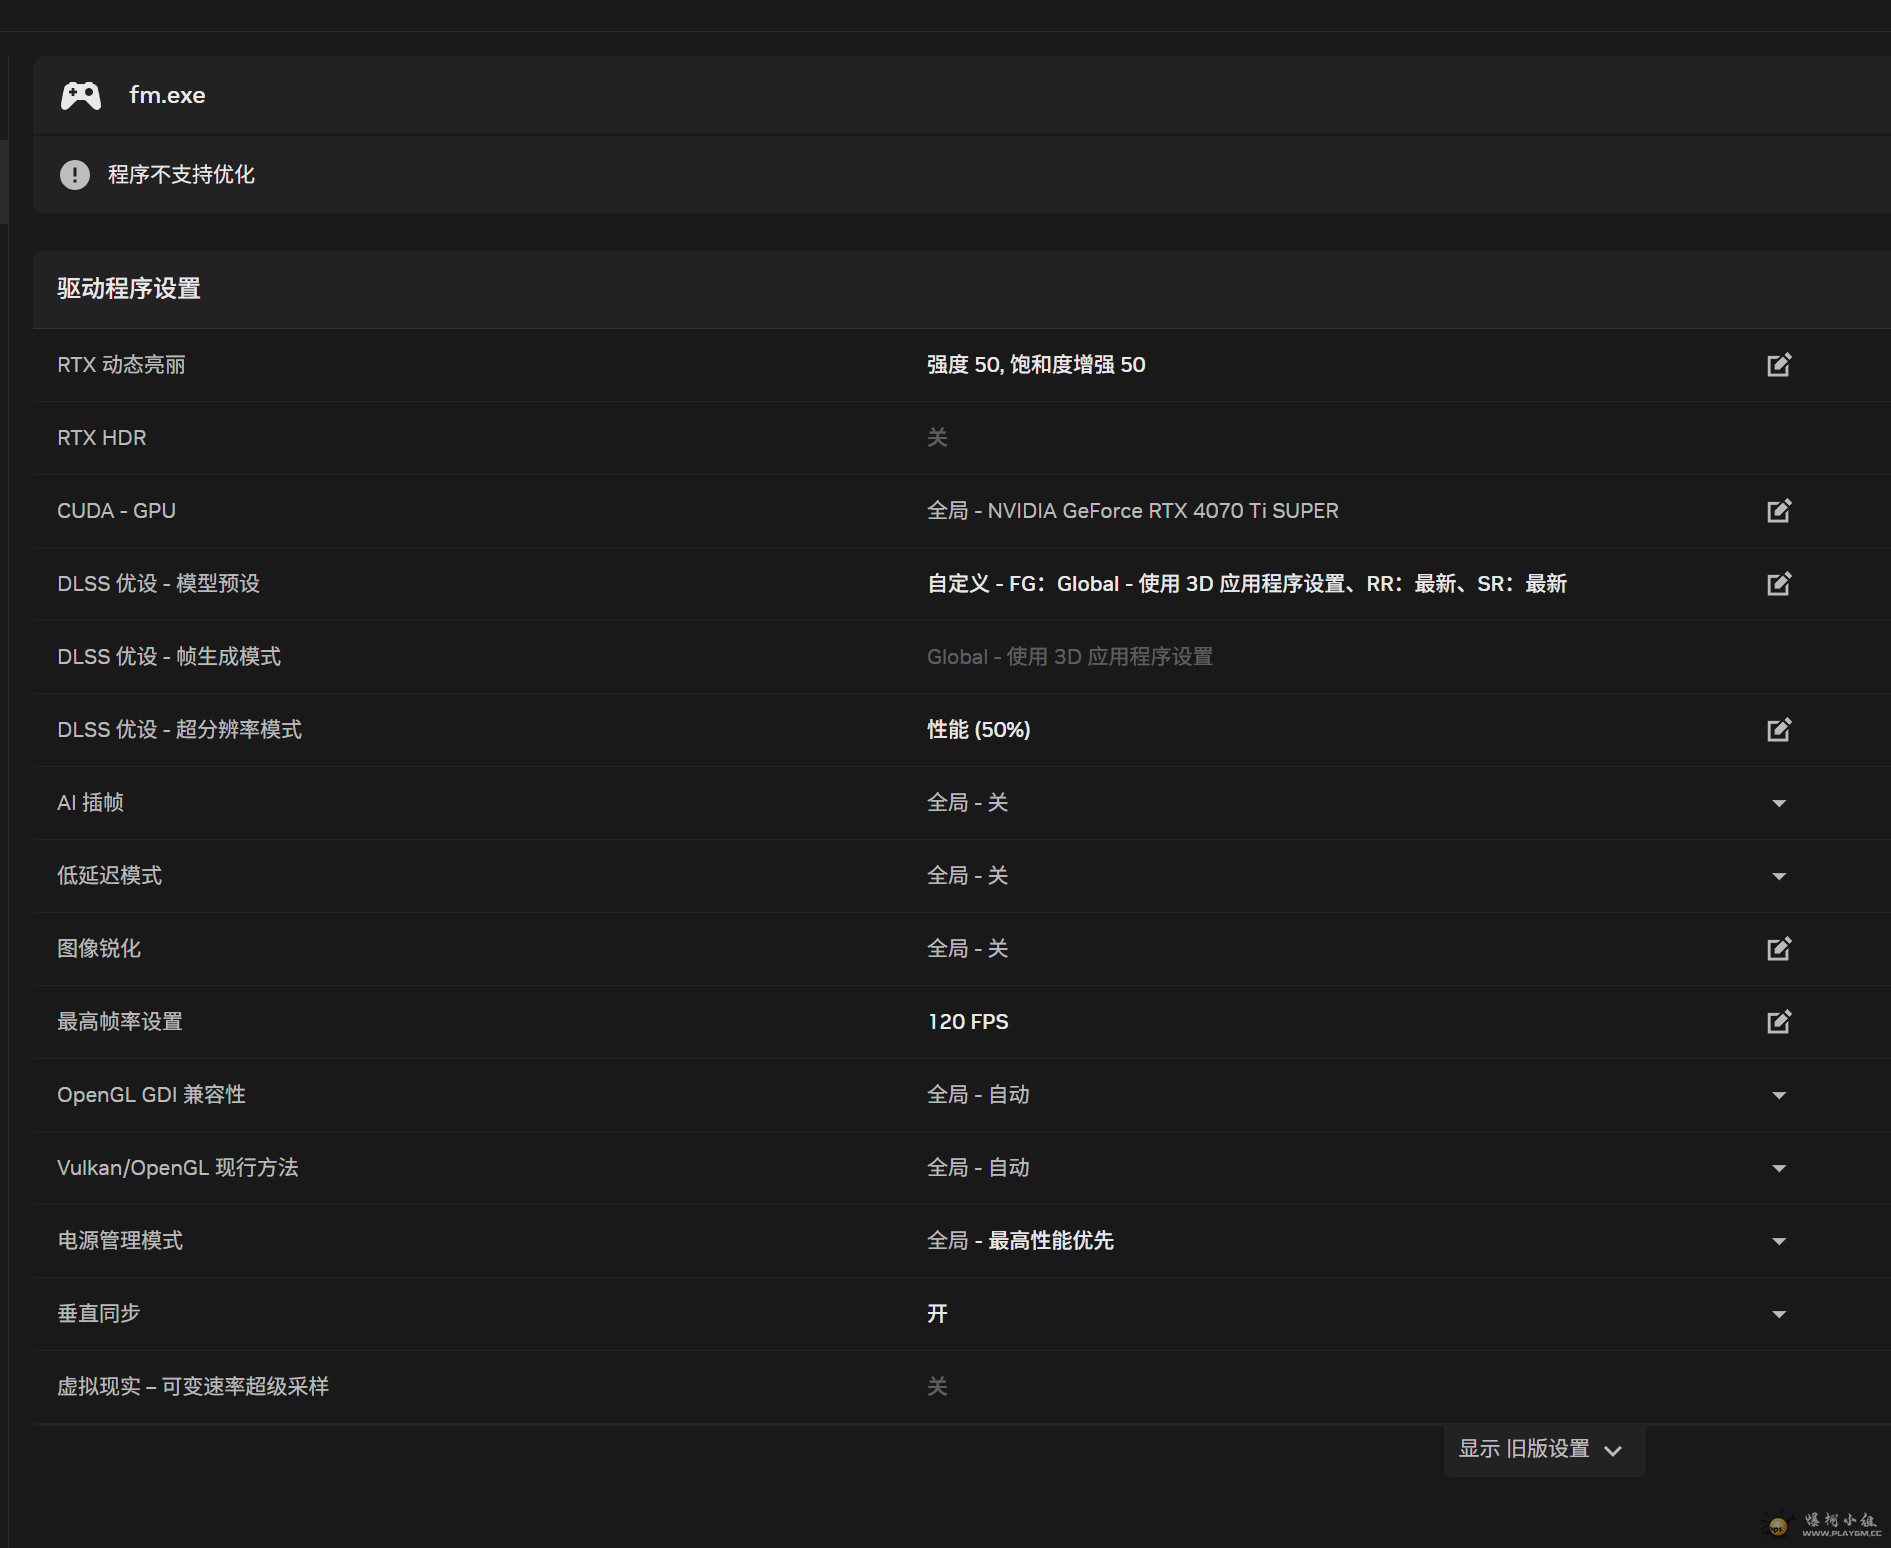1891x1548 pixels.
Task: Edit the 图像锐化 setting
Action: 1778,949
